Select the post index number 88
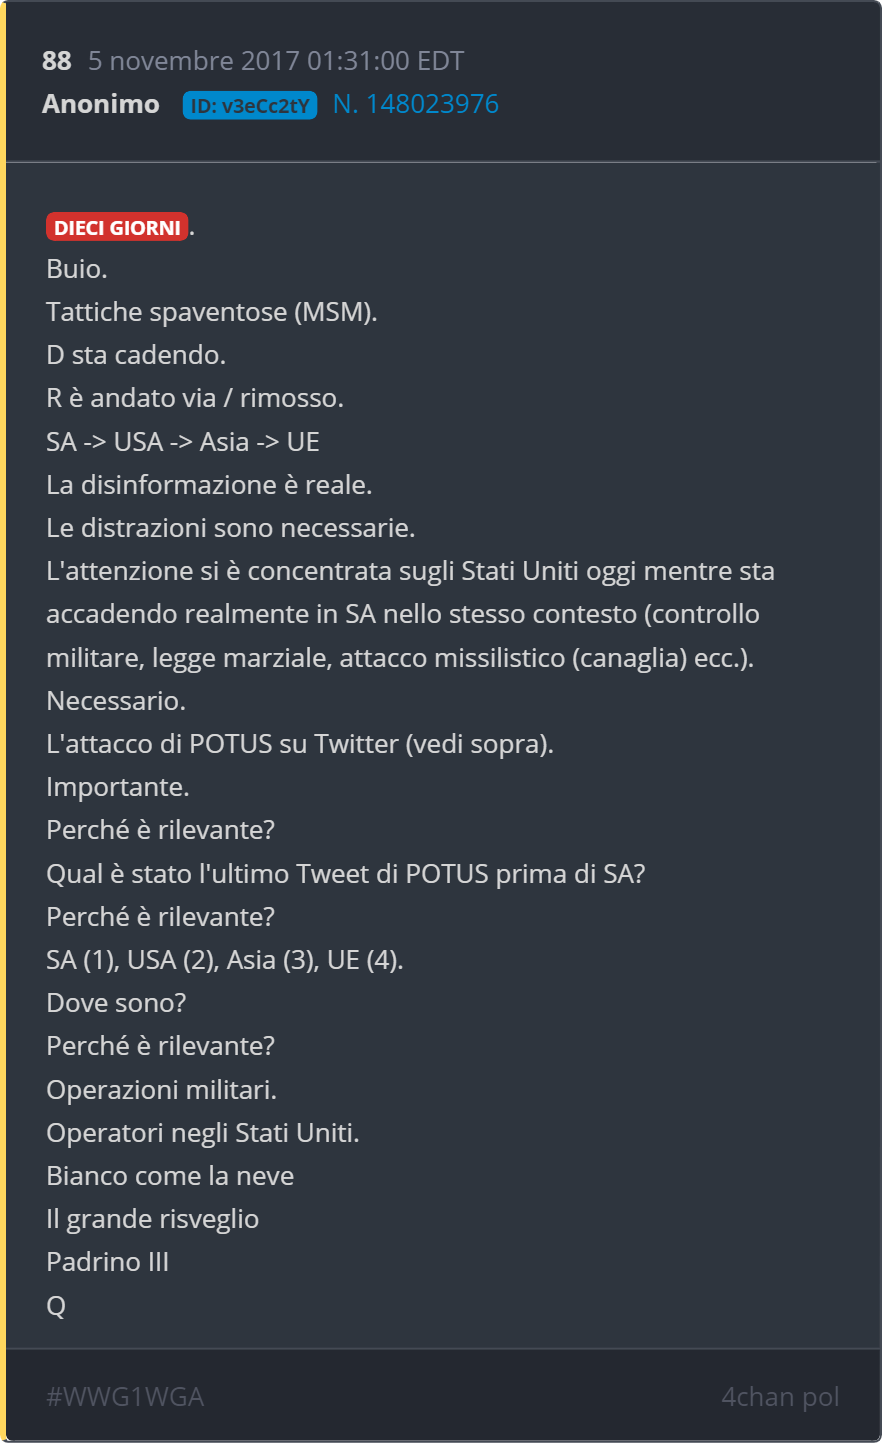Screen dimensions: 882x1444 [57, 61]
